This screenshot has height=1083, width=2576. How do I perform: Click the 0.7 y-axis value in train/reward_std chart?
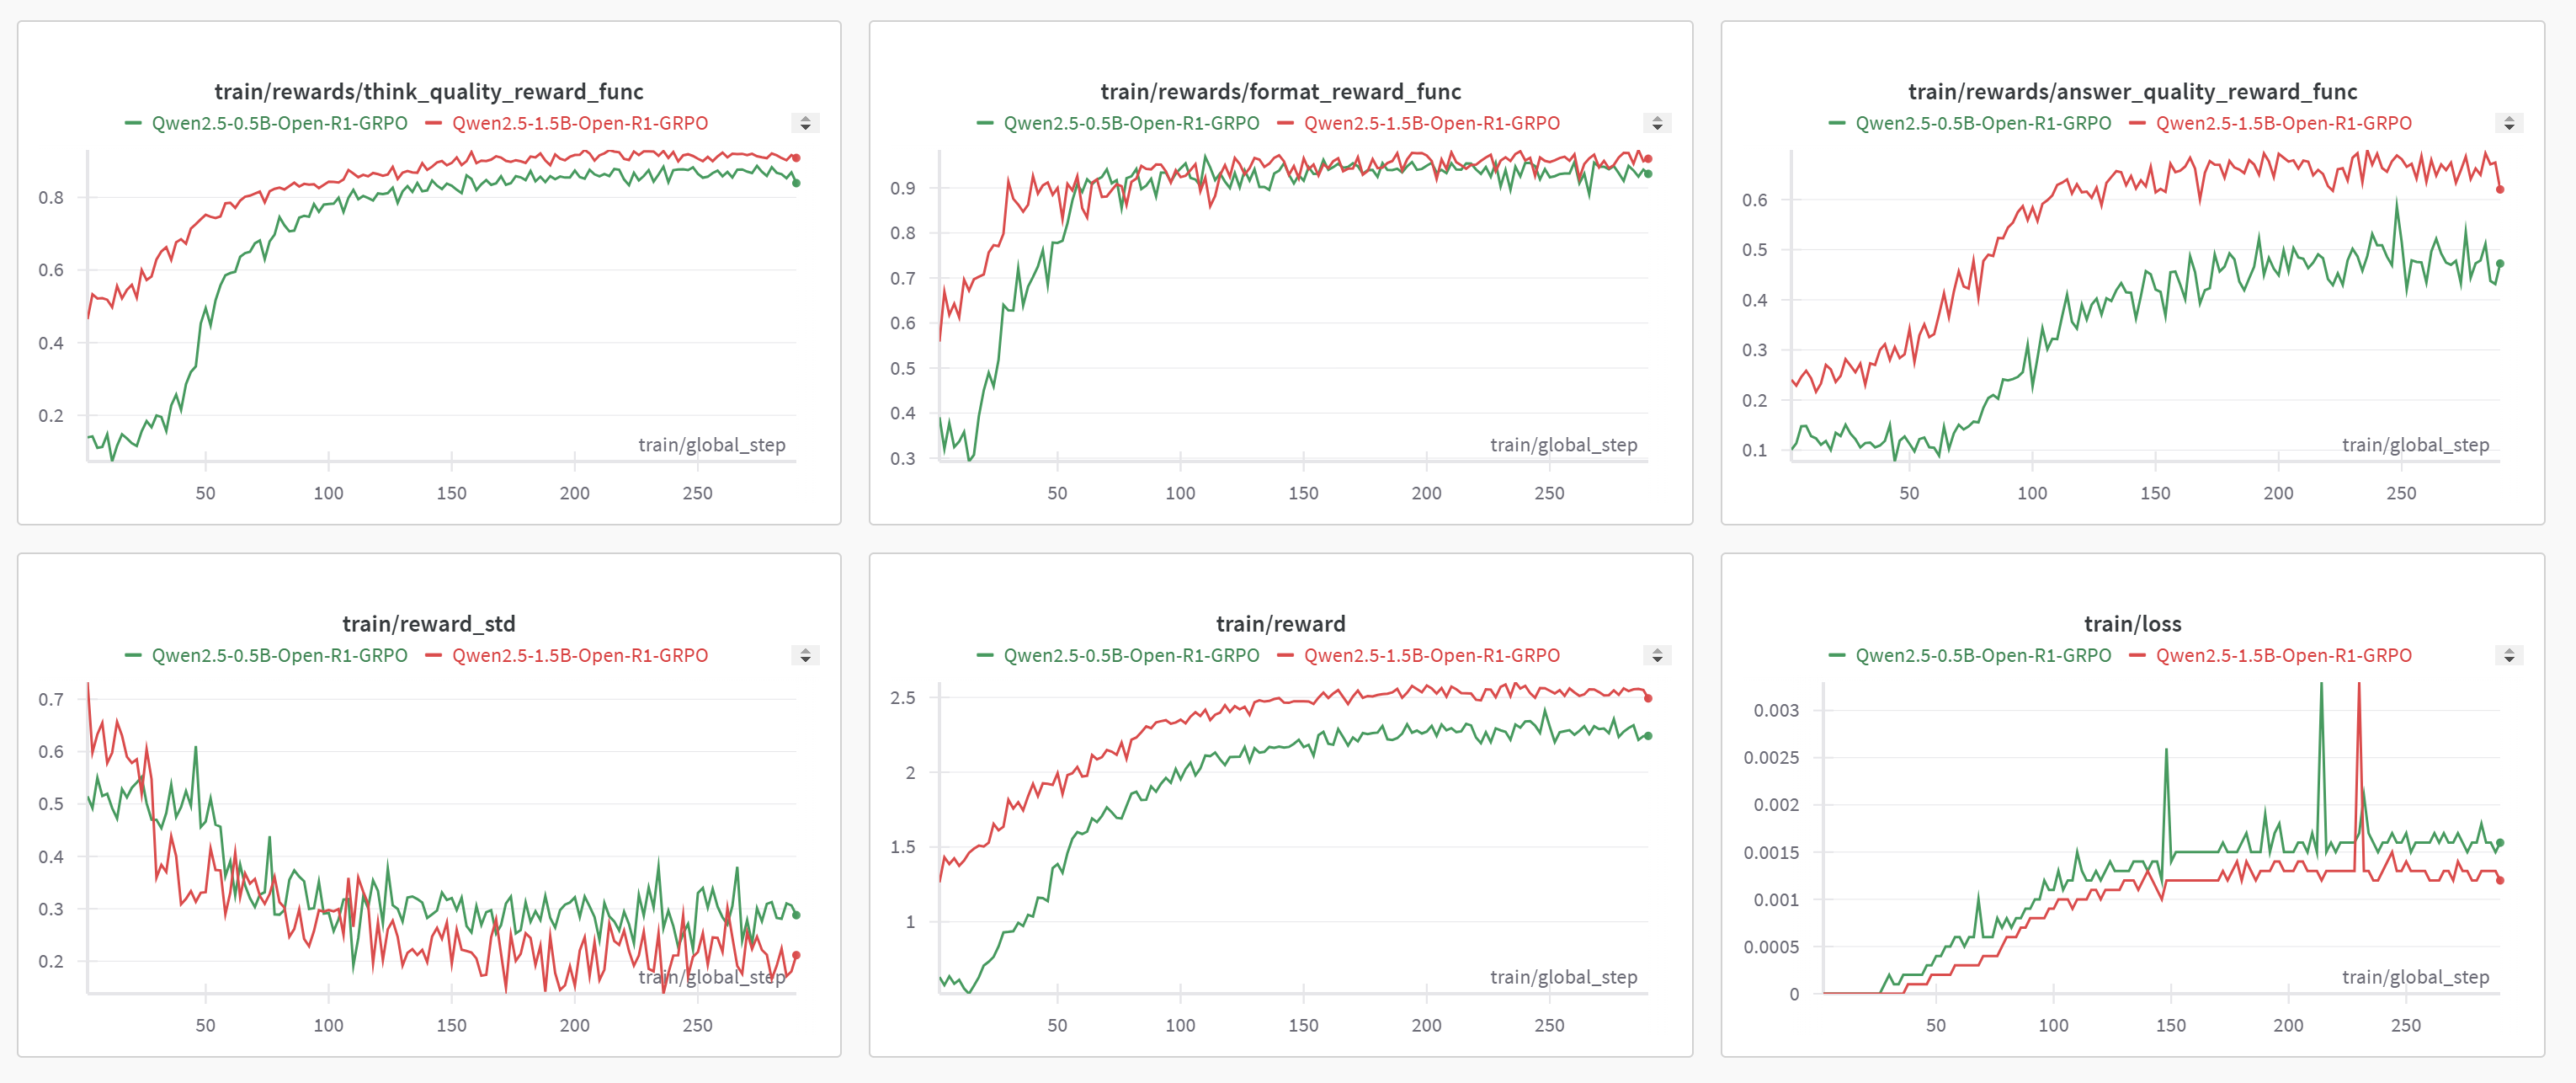(51, 700)
